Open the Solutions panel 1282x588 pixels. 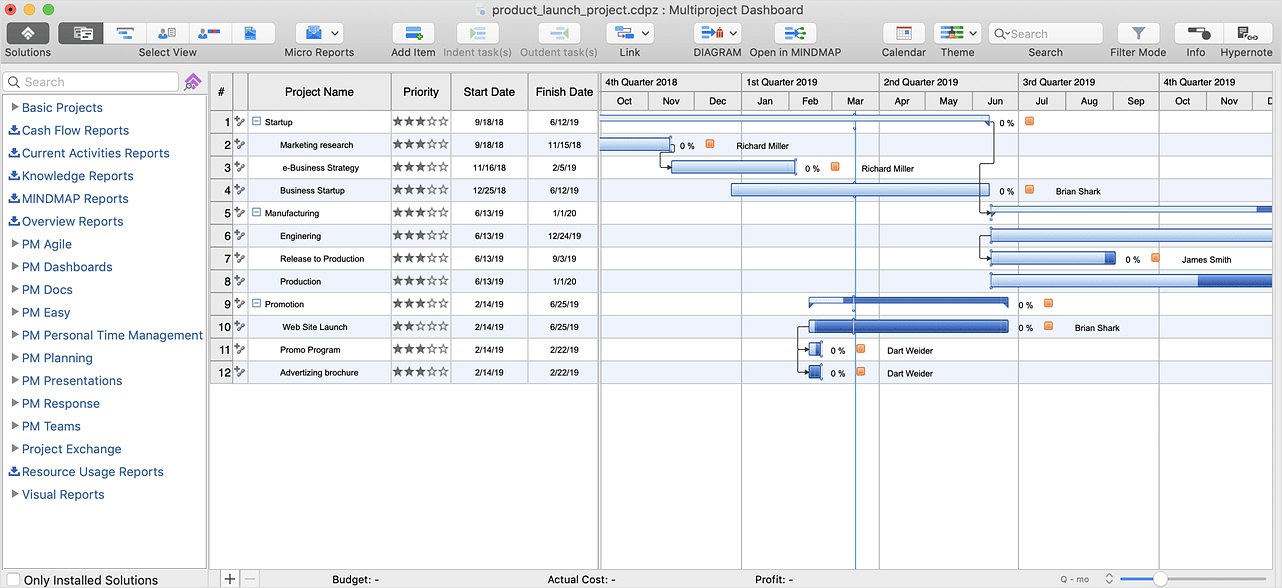27,33
